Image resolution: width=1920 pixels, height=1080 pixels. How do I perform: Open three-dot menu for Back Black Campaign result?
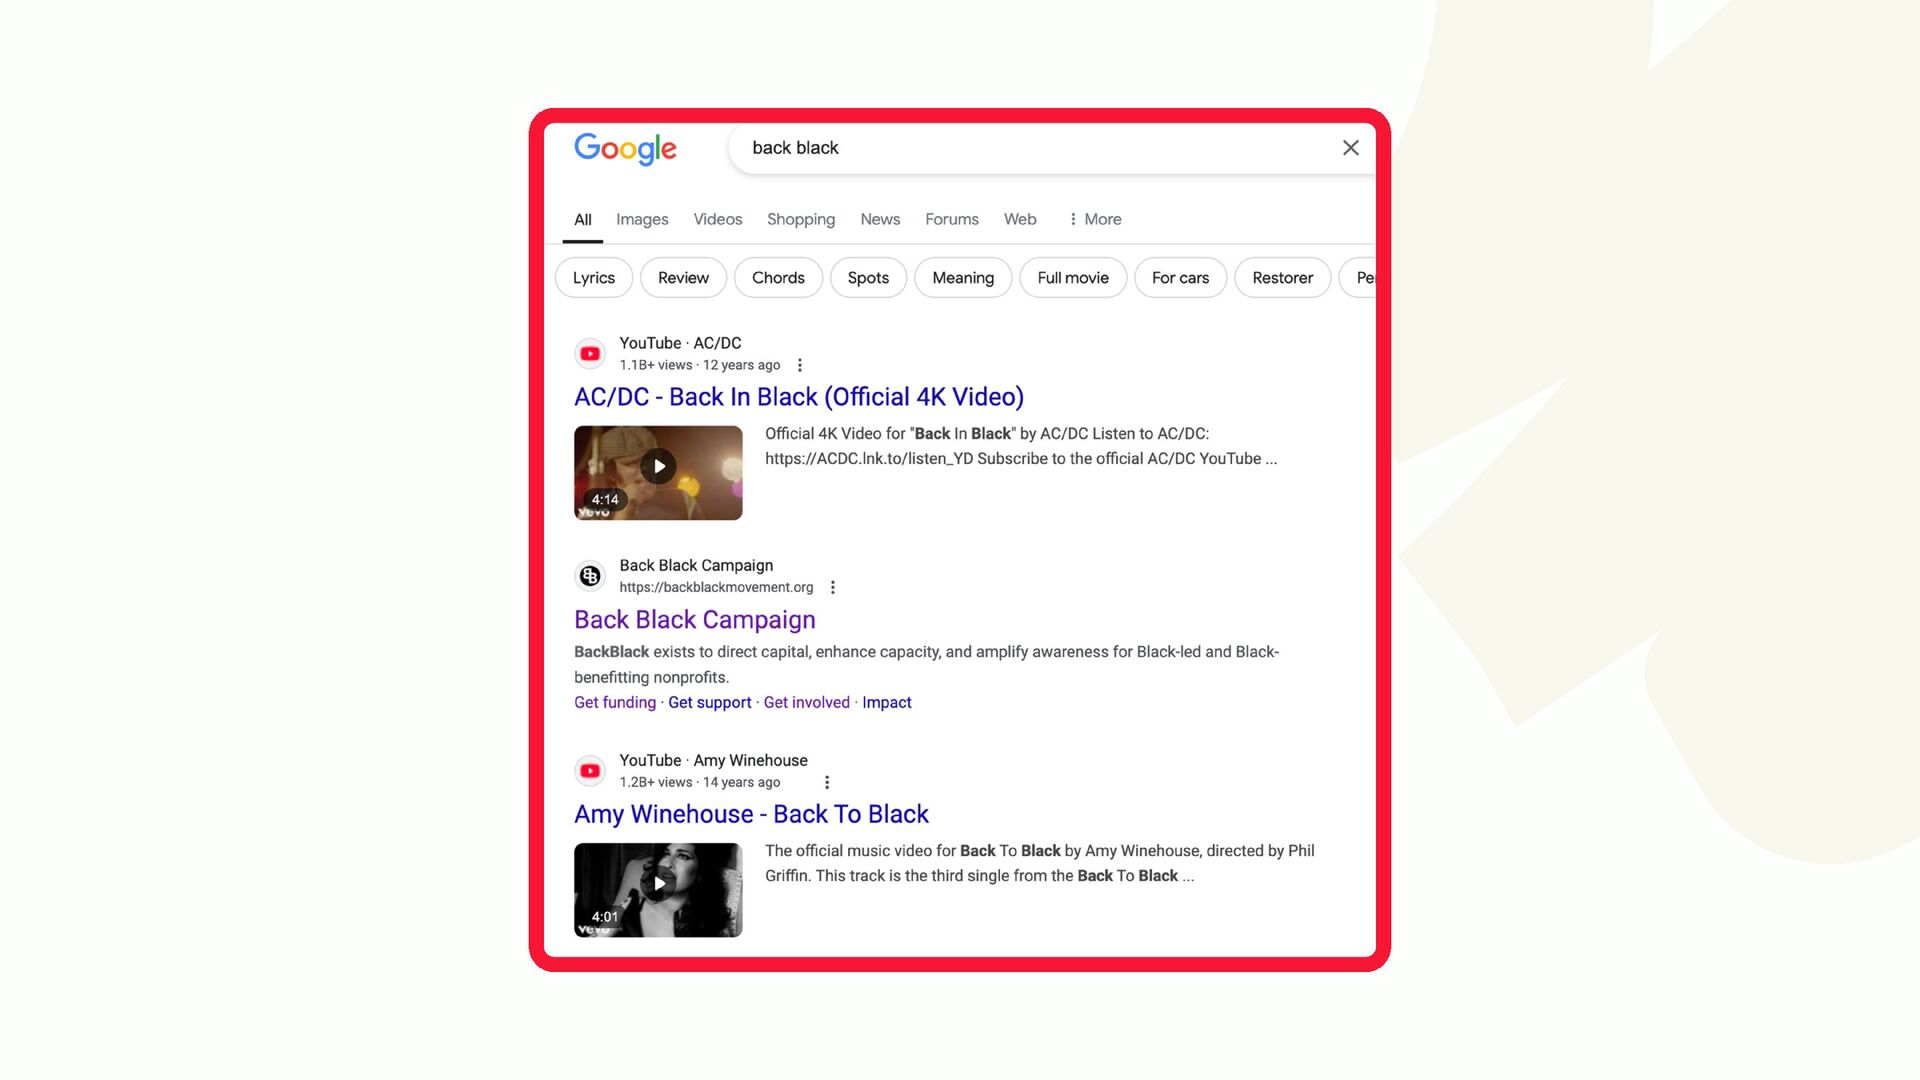point(832,588)
